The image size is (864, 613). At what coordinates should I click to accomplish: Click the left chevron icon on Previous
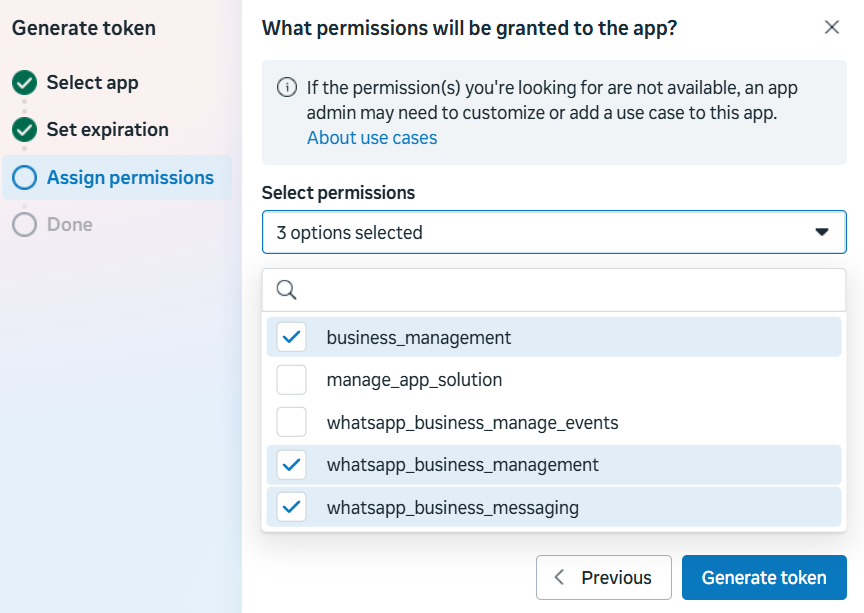(x=560, y=577)
